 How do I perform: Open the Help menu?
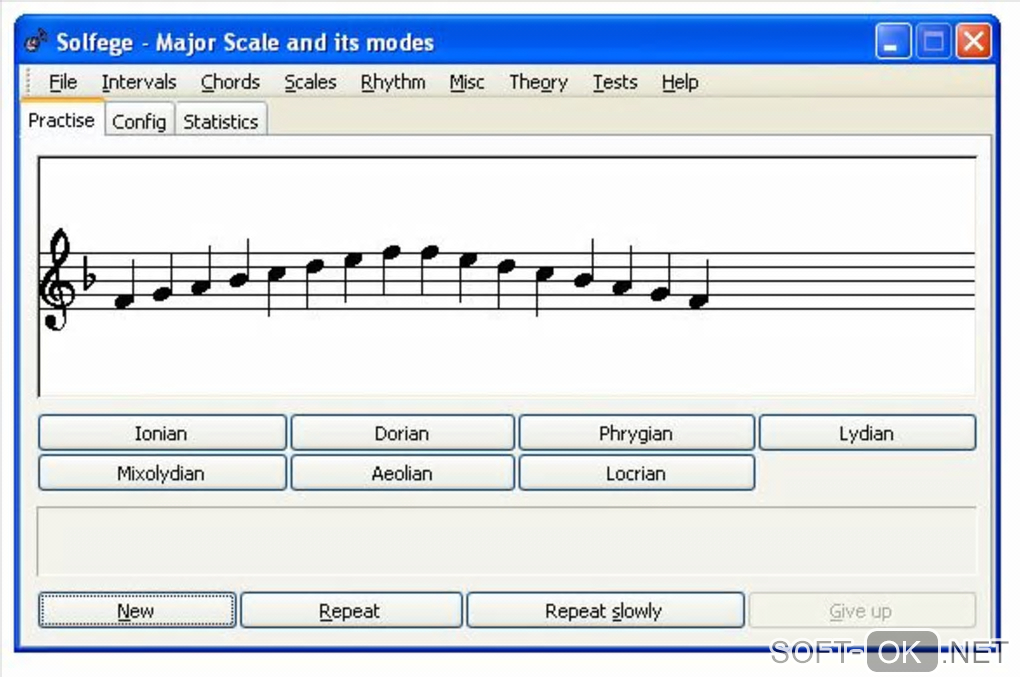680,83
